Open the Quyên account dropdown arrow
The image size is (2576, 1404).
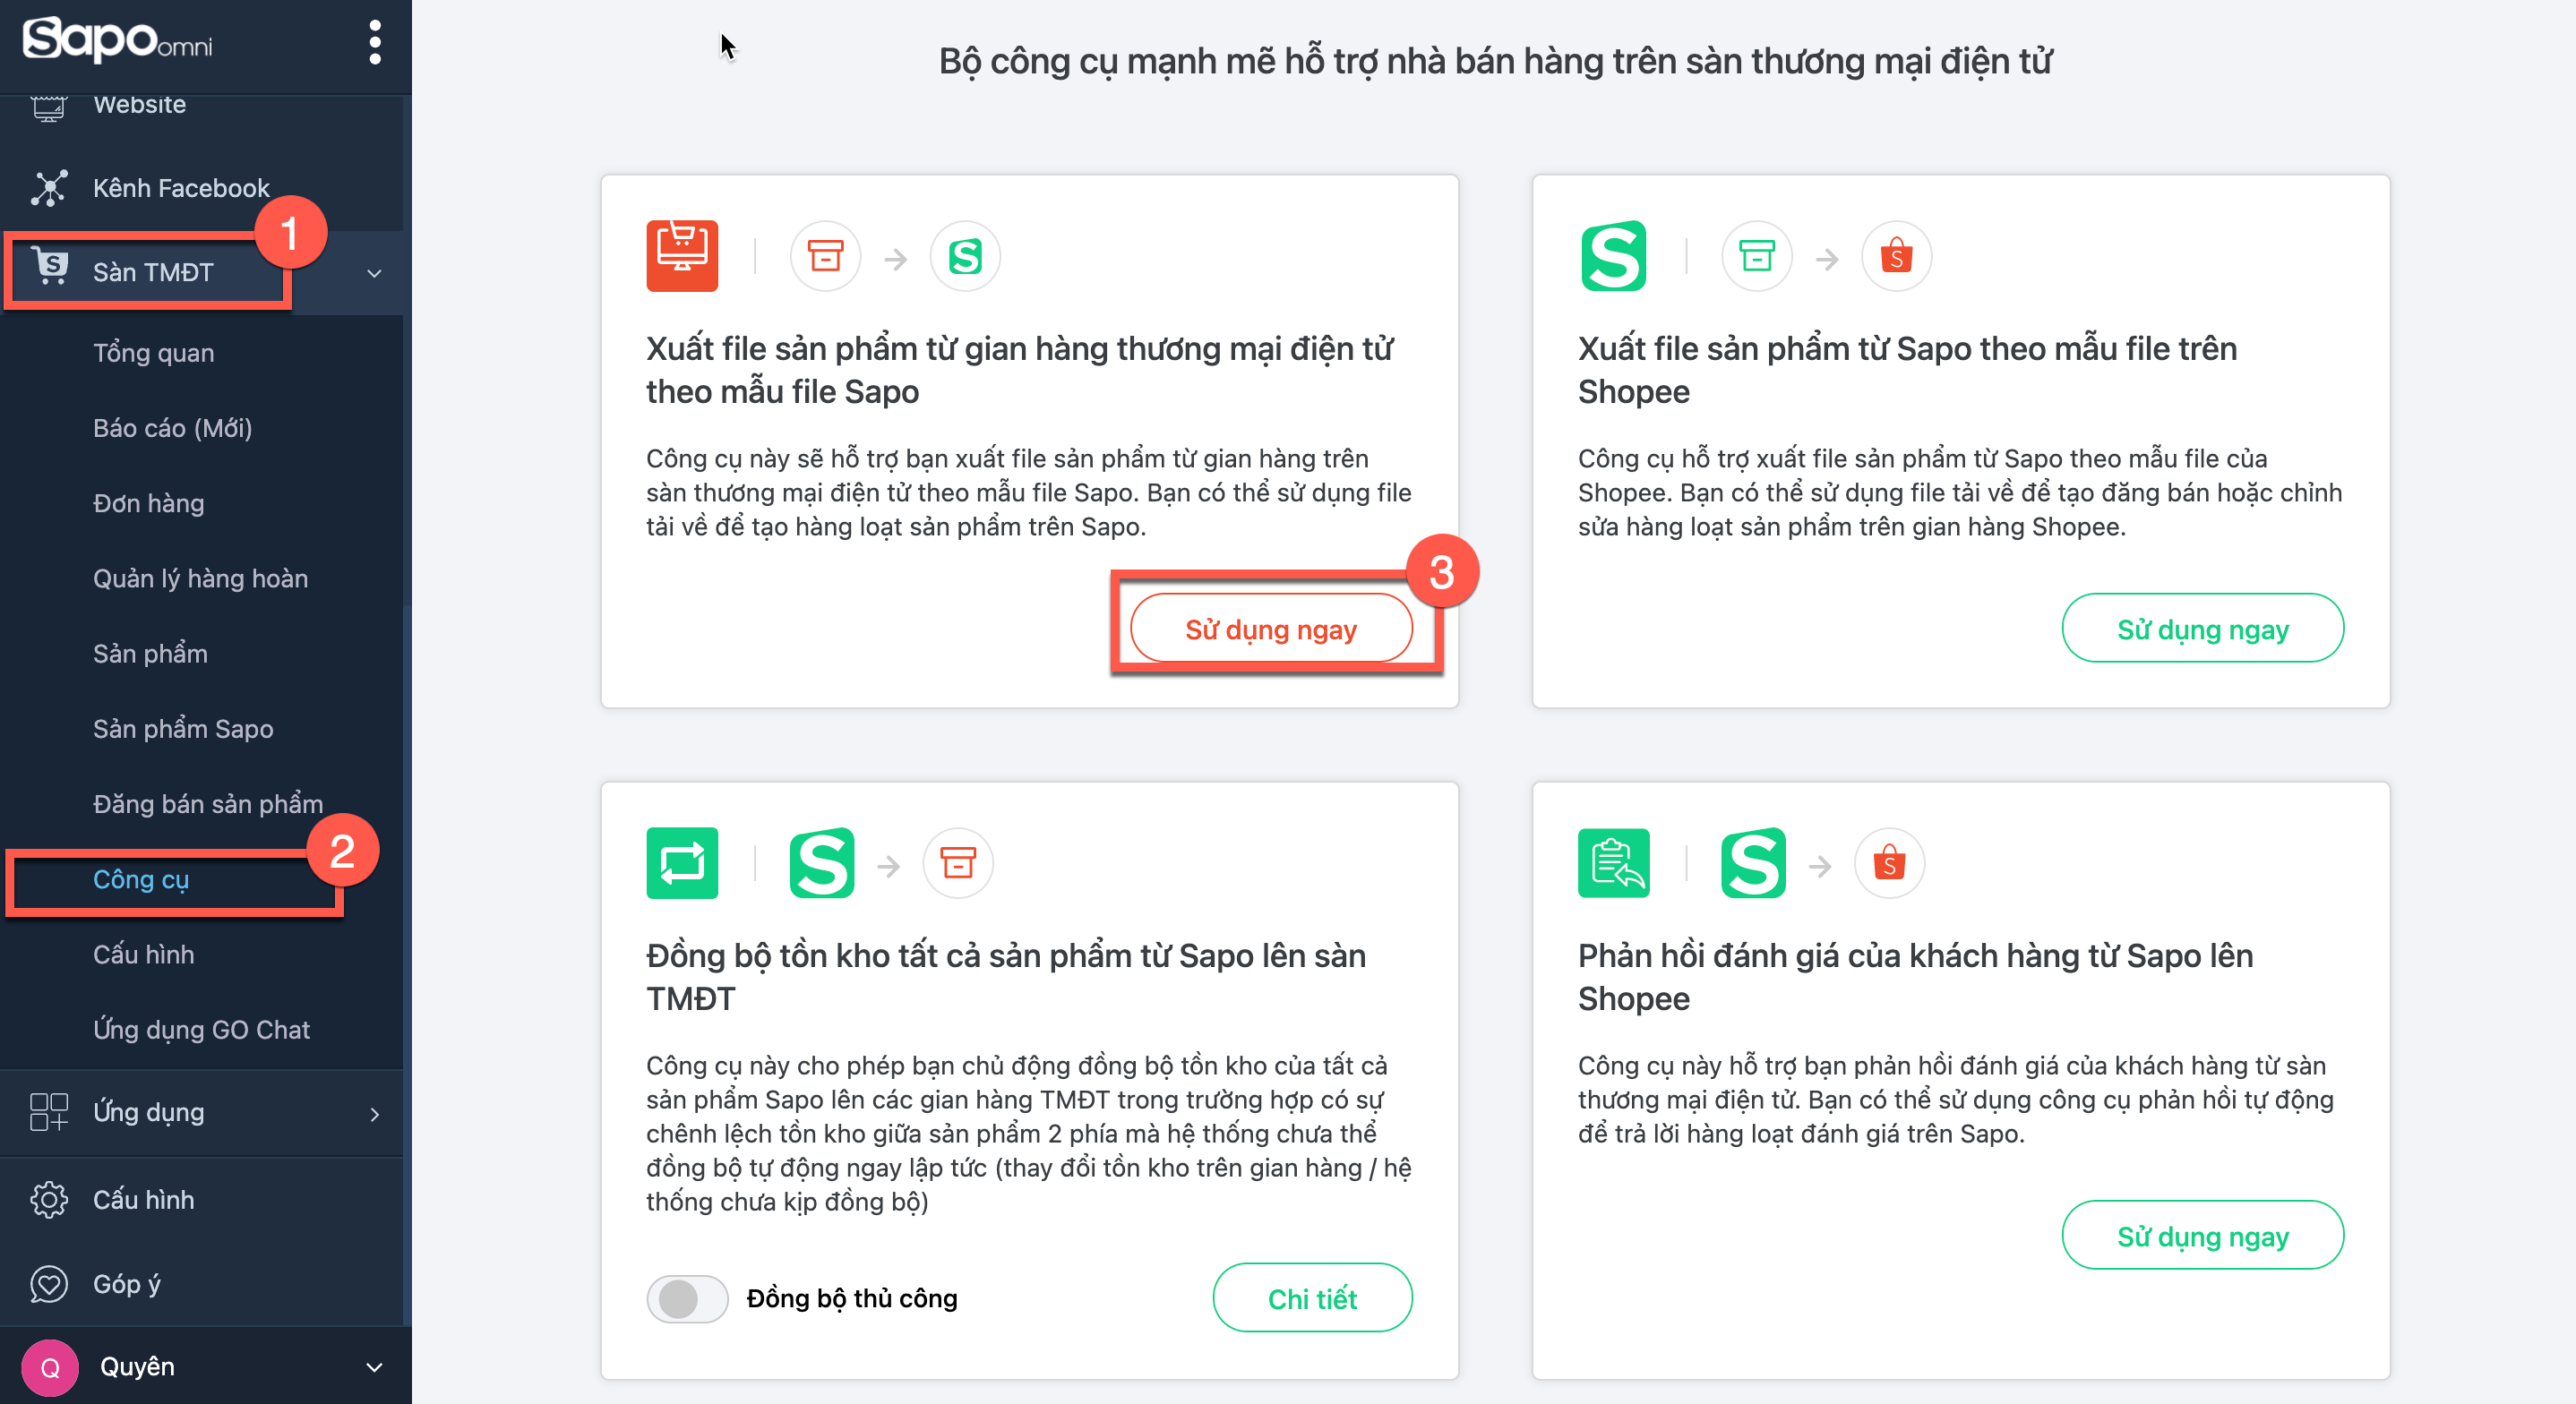click(374, 1367)
